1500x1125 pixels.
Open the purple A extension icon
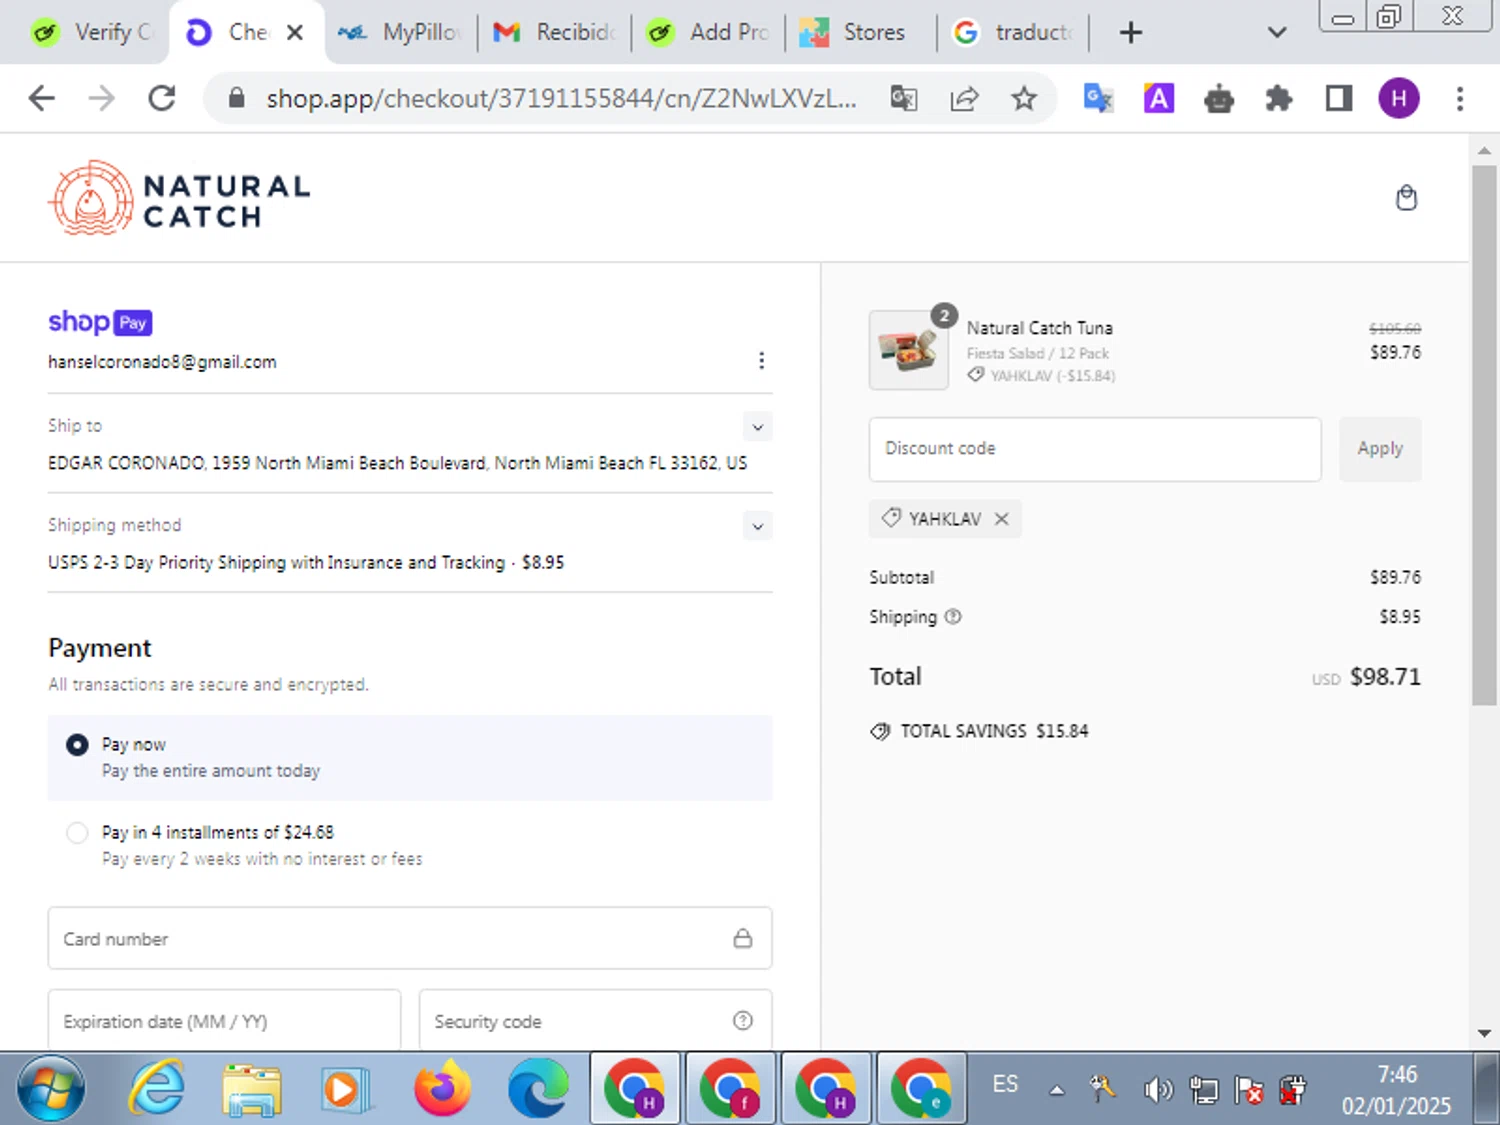pyautogui.click(x=1158, y=98)
